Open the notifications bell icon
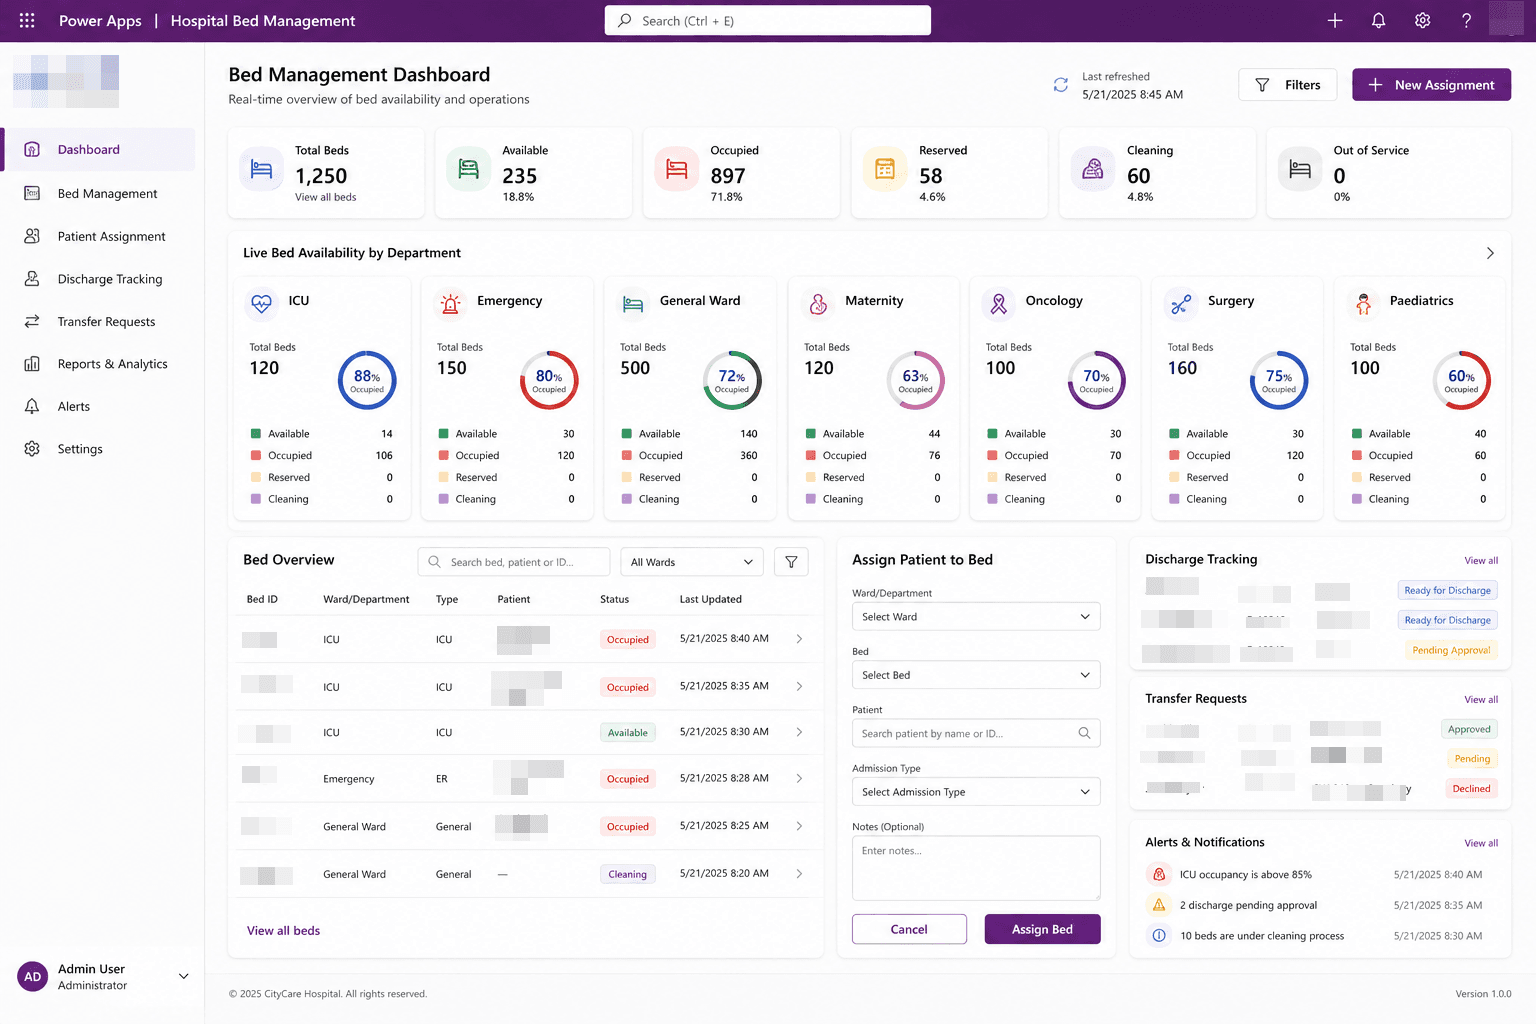This screenshot has height=1024, width=1536. [1378, 20]
